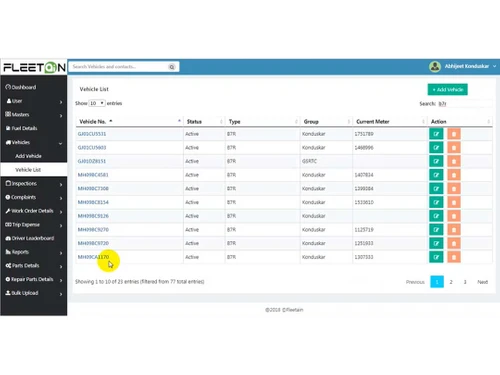Expand the User sidebar menu
Viewport: 500px width, 375px height.
(34, 101)
